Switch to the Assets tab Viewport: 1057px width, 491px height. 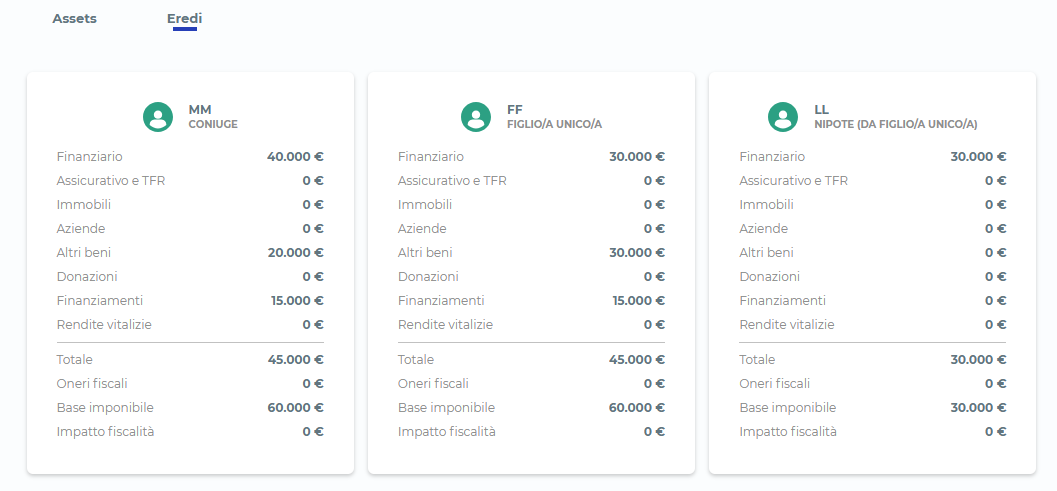tap(75, 19)
